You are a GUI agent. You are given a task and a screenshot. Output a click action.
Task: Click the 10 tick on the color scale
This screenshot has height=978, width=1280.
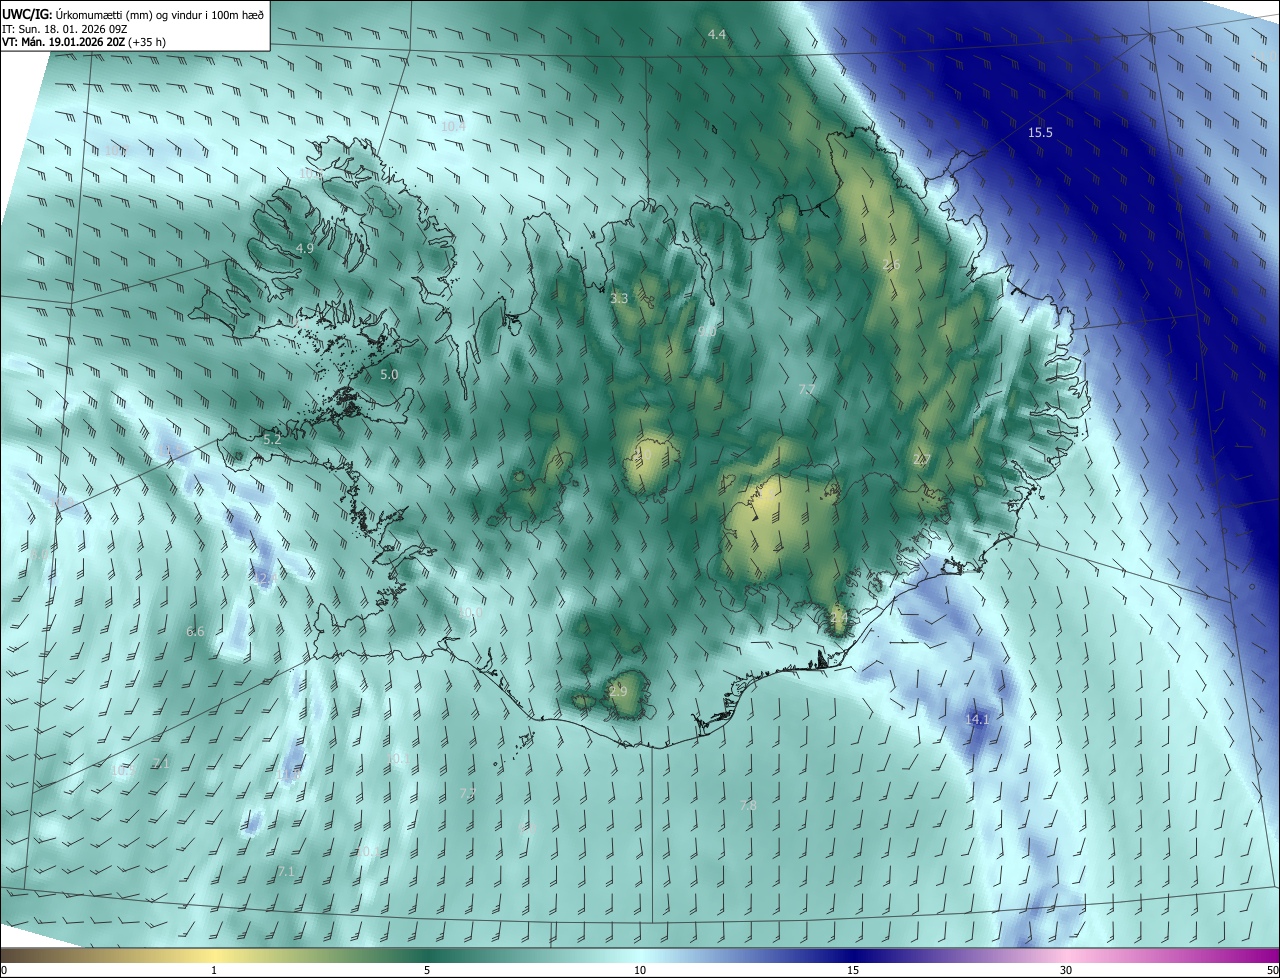coord(640,971)
